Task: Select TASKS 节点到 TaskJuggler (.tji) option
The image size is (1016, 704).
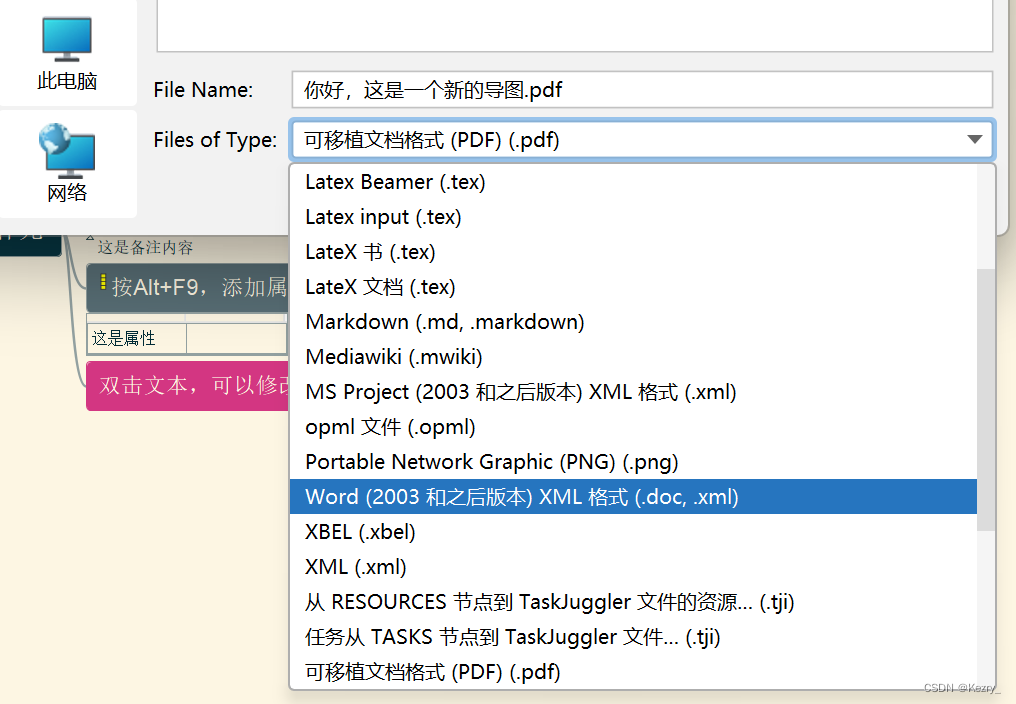Action: [x=633, y=637]
